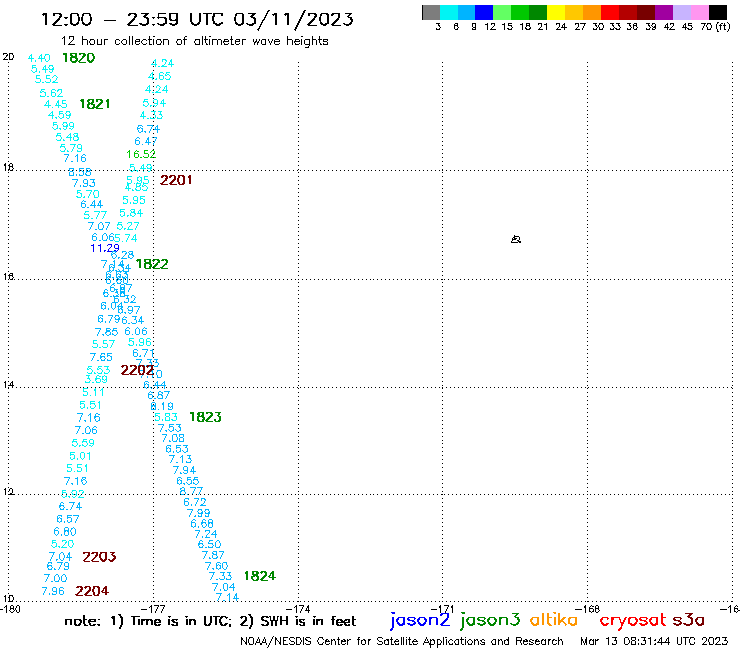Click the Mar 13 08:31:44 timestamp
This screenshot has height=650, width=740.
point(654,641)
